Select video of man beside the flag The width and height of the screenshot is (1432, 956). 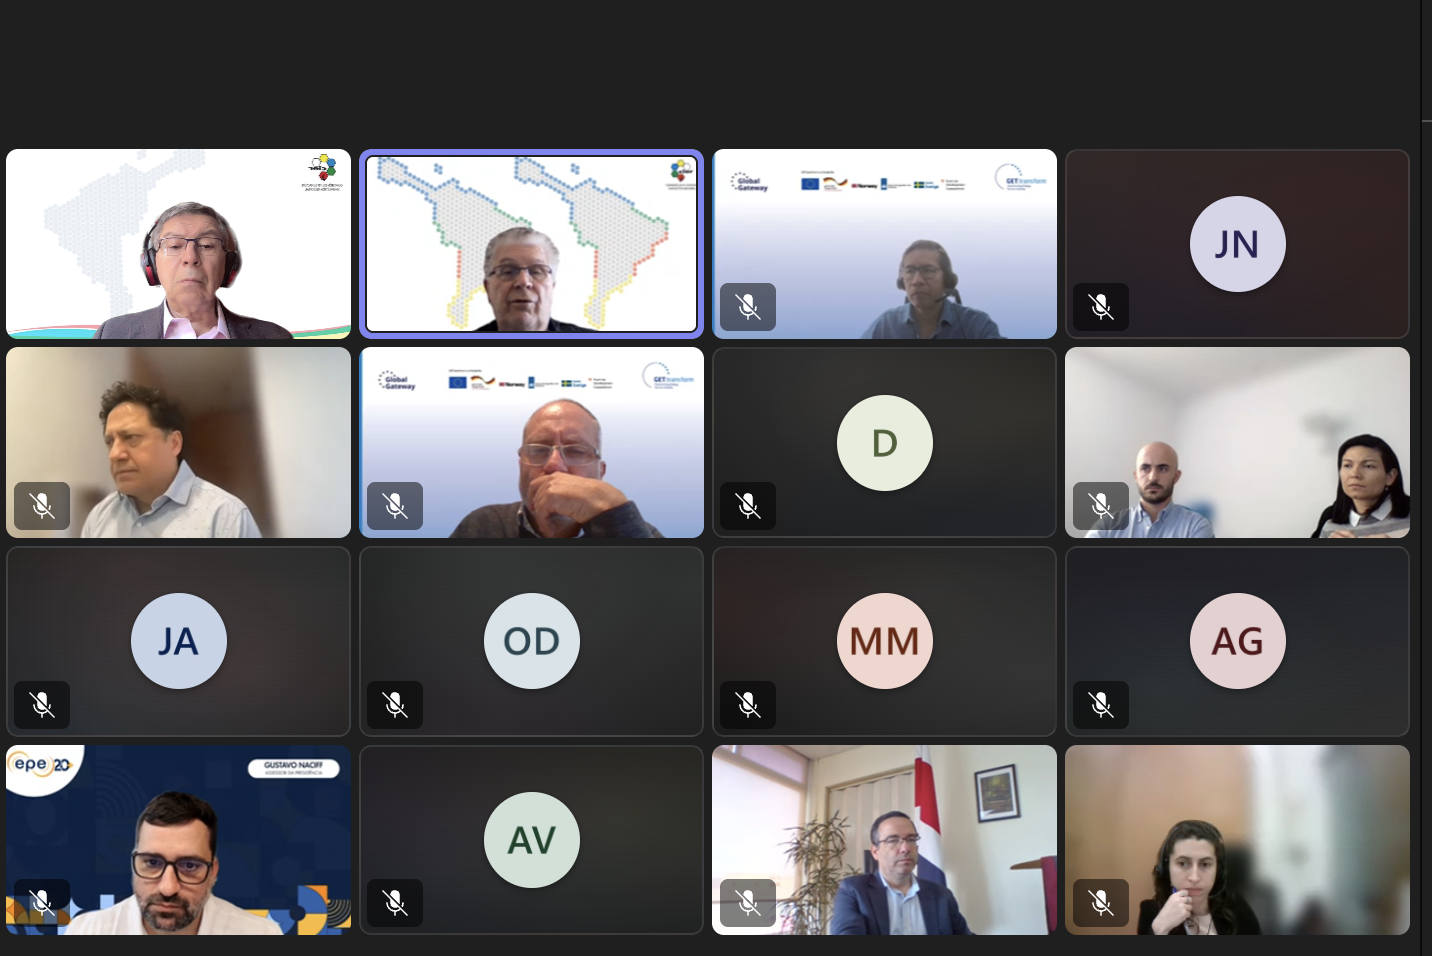click(884, 840)
